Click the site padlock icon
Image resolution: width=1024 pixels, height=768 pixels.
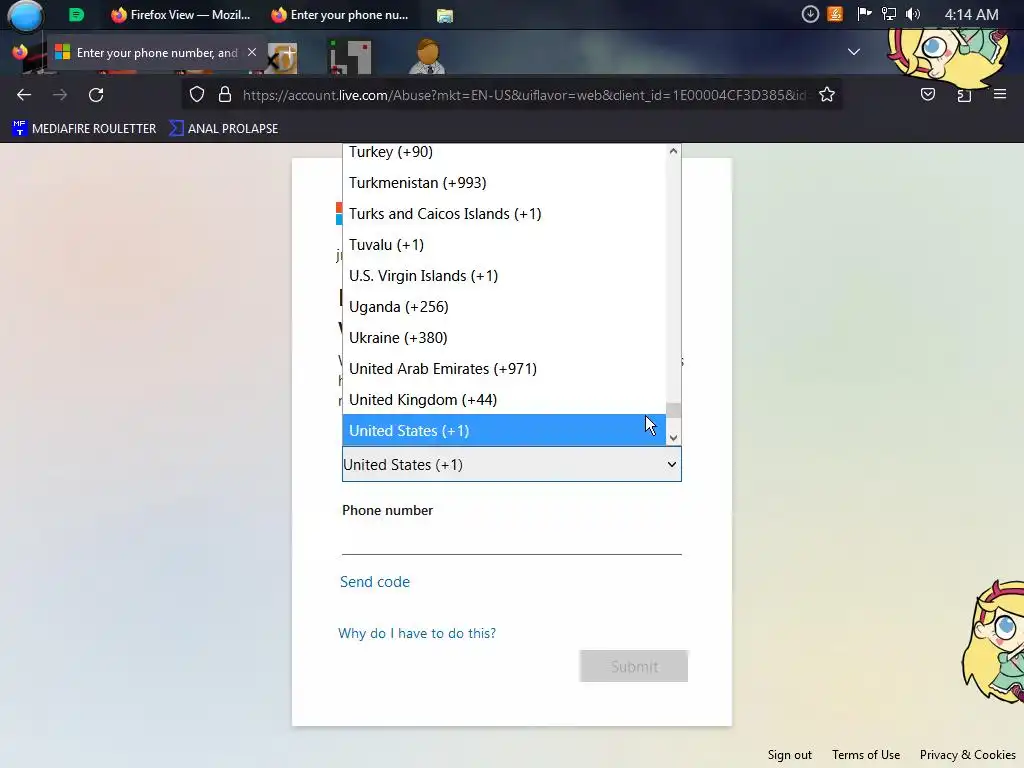tap(225, 95)
